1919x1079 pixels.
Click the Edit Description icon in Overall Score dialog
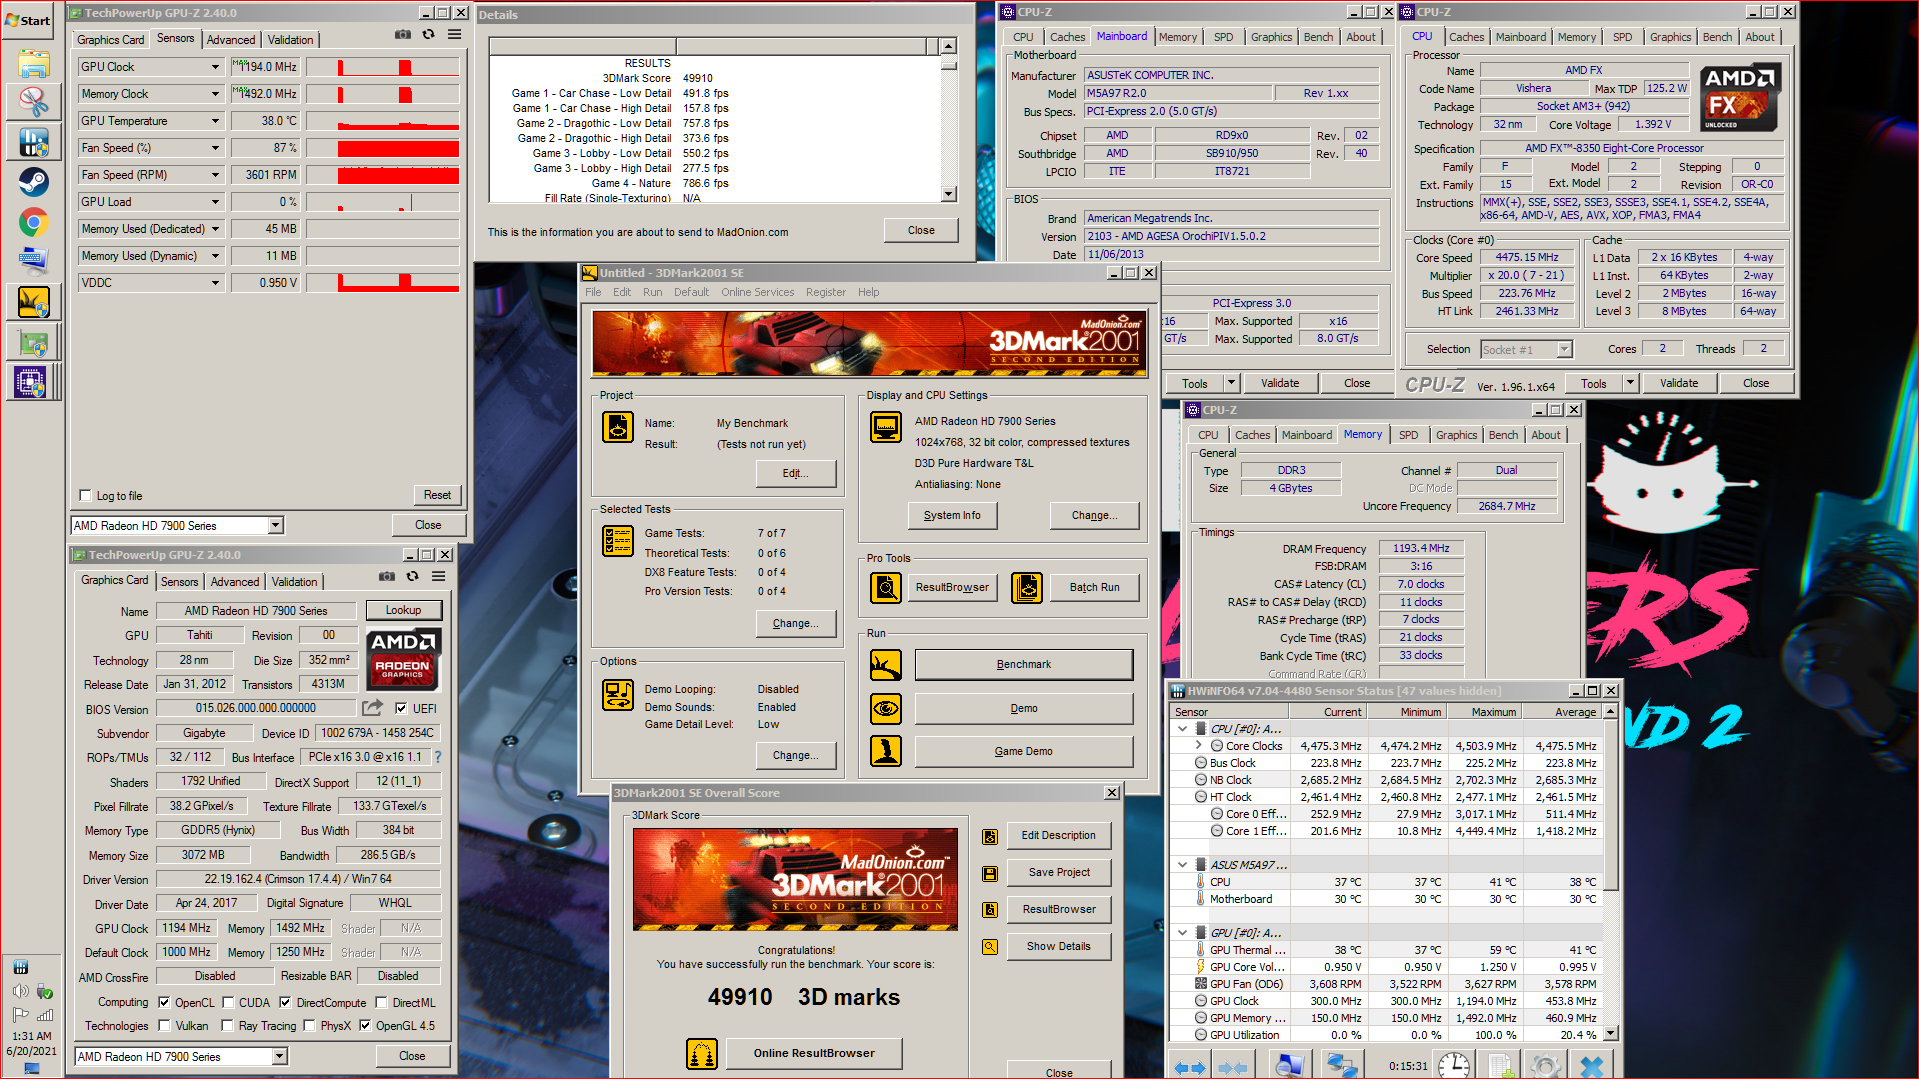990,837
